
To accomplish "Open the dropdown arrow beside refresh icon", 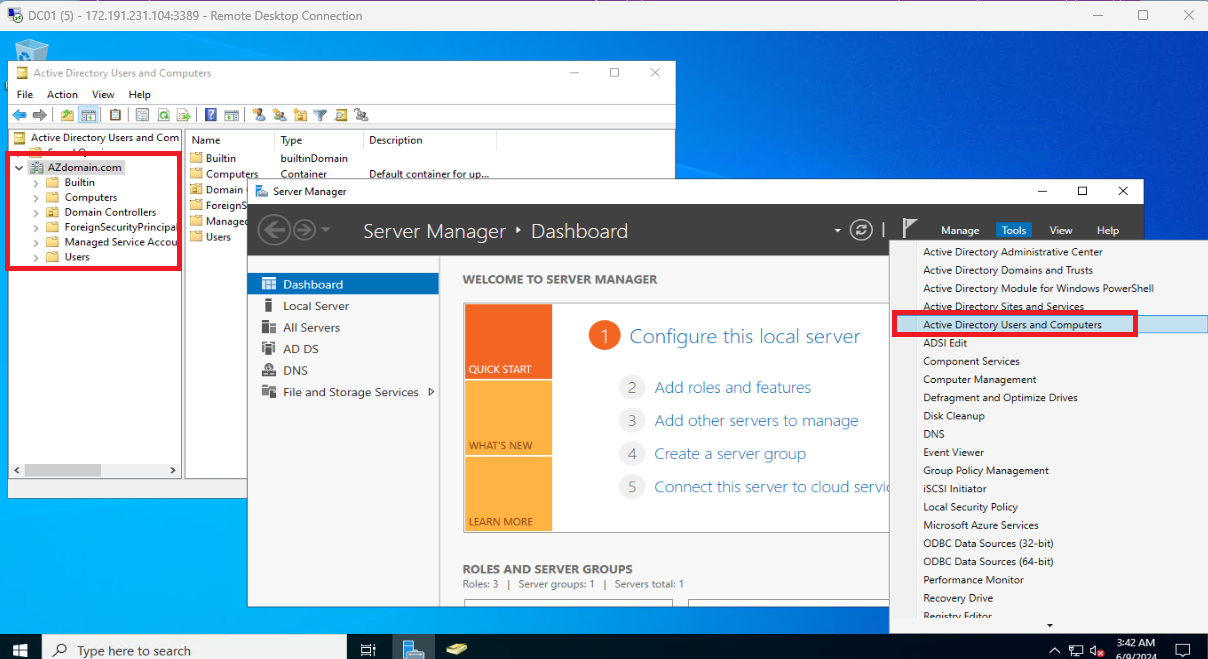I will 838,231.
